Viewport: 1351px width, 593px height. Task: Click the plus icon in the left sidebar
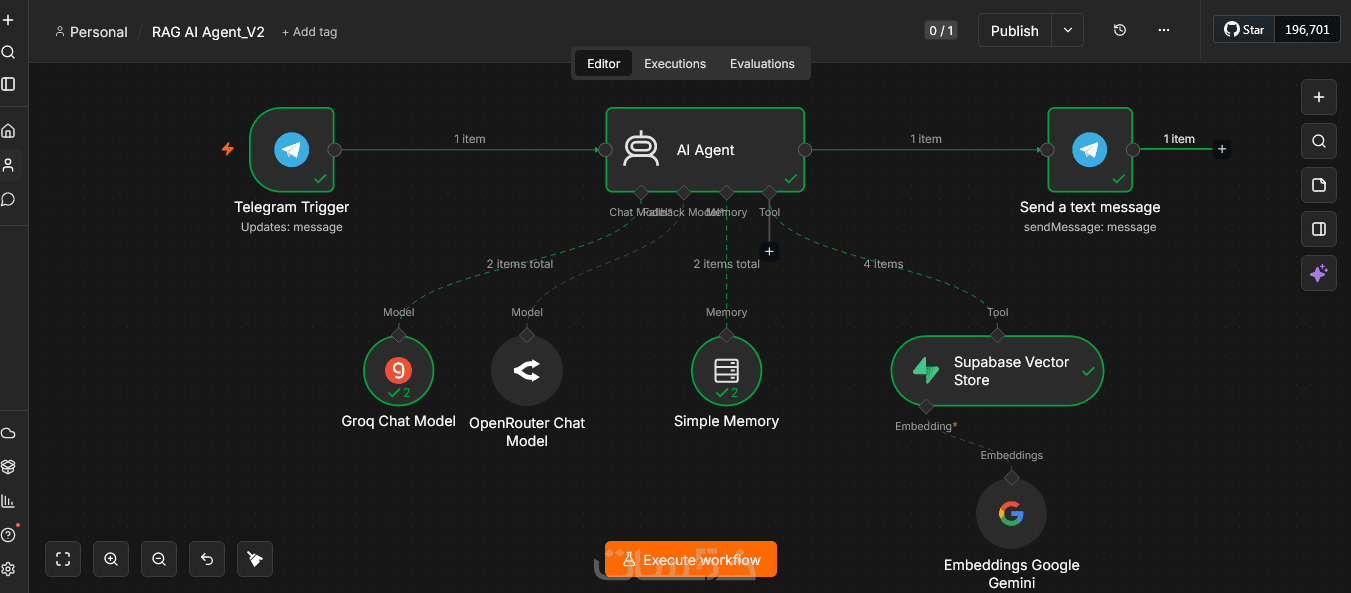tap(8, 20)
